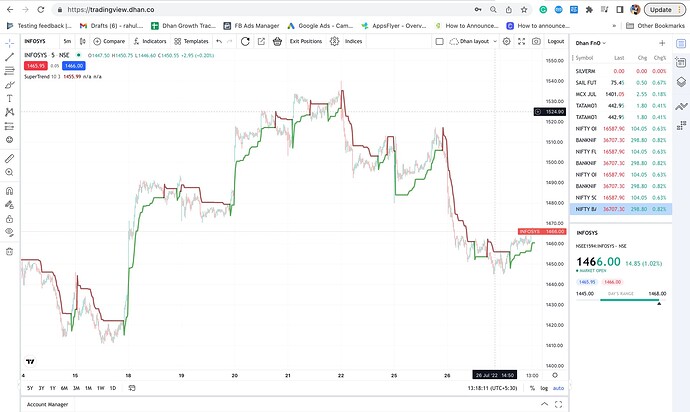Open the emoji icons tool
Viewport: 690px width, 412px height.
9,140
